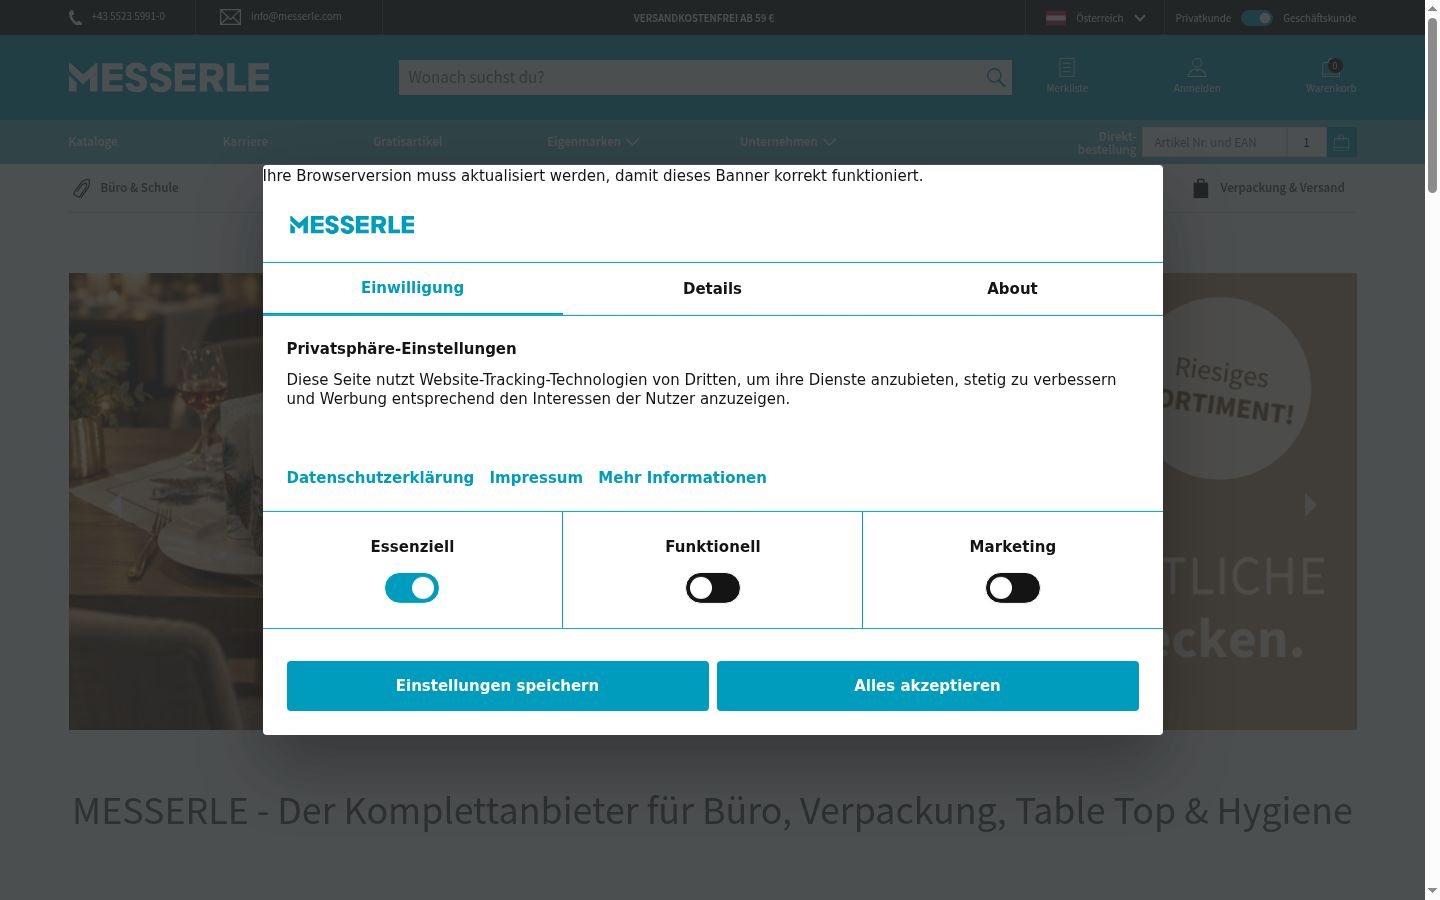
Task: Click the Artikel Nr. und EAN field
Action: point(1215,142)
